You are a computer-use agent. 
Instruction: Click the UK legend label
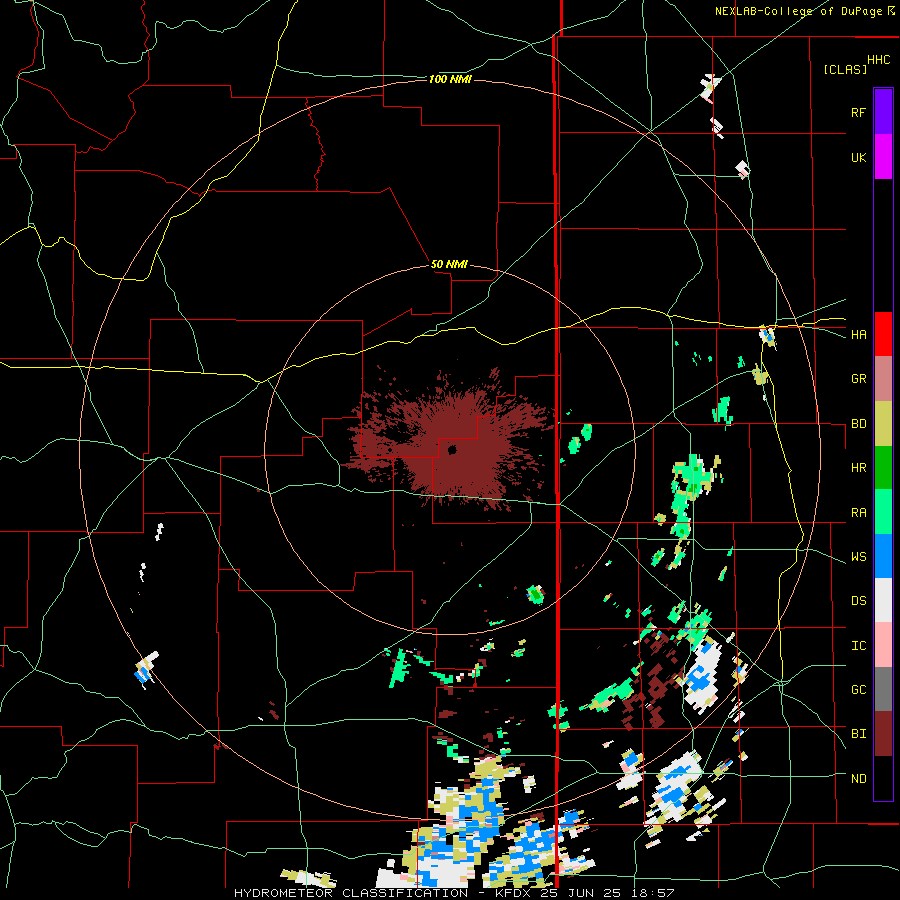point(858,157)
